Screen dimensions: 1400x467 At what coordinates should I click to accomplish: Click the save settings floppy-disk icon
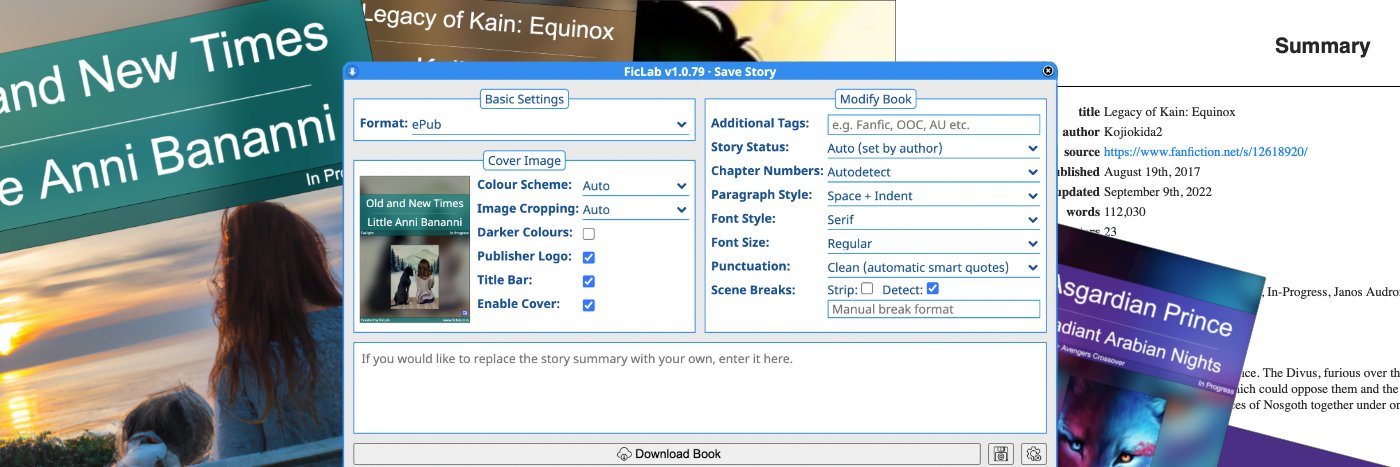(1001, 454)
